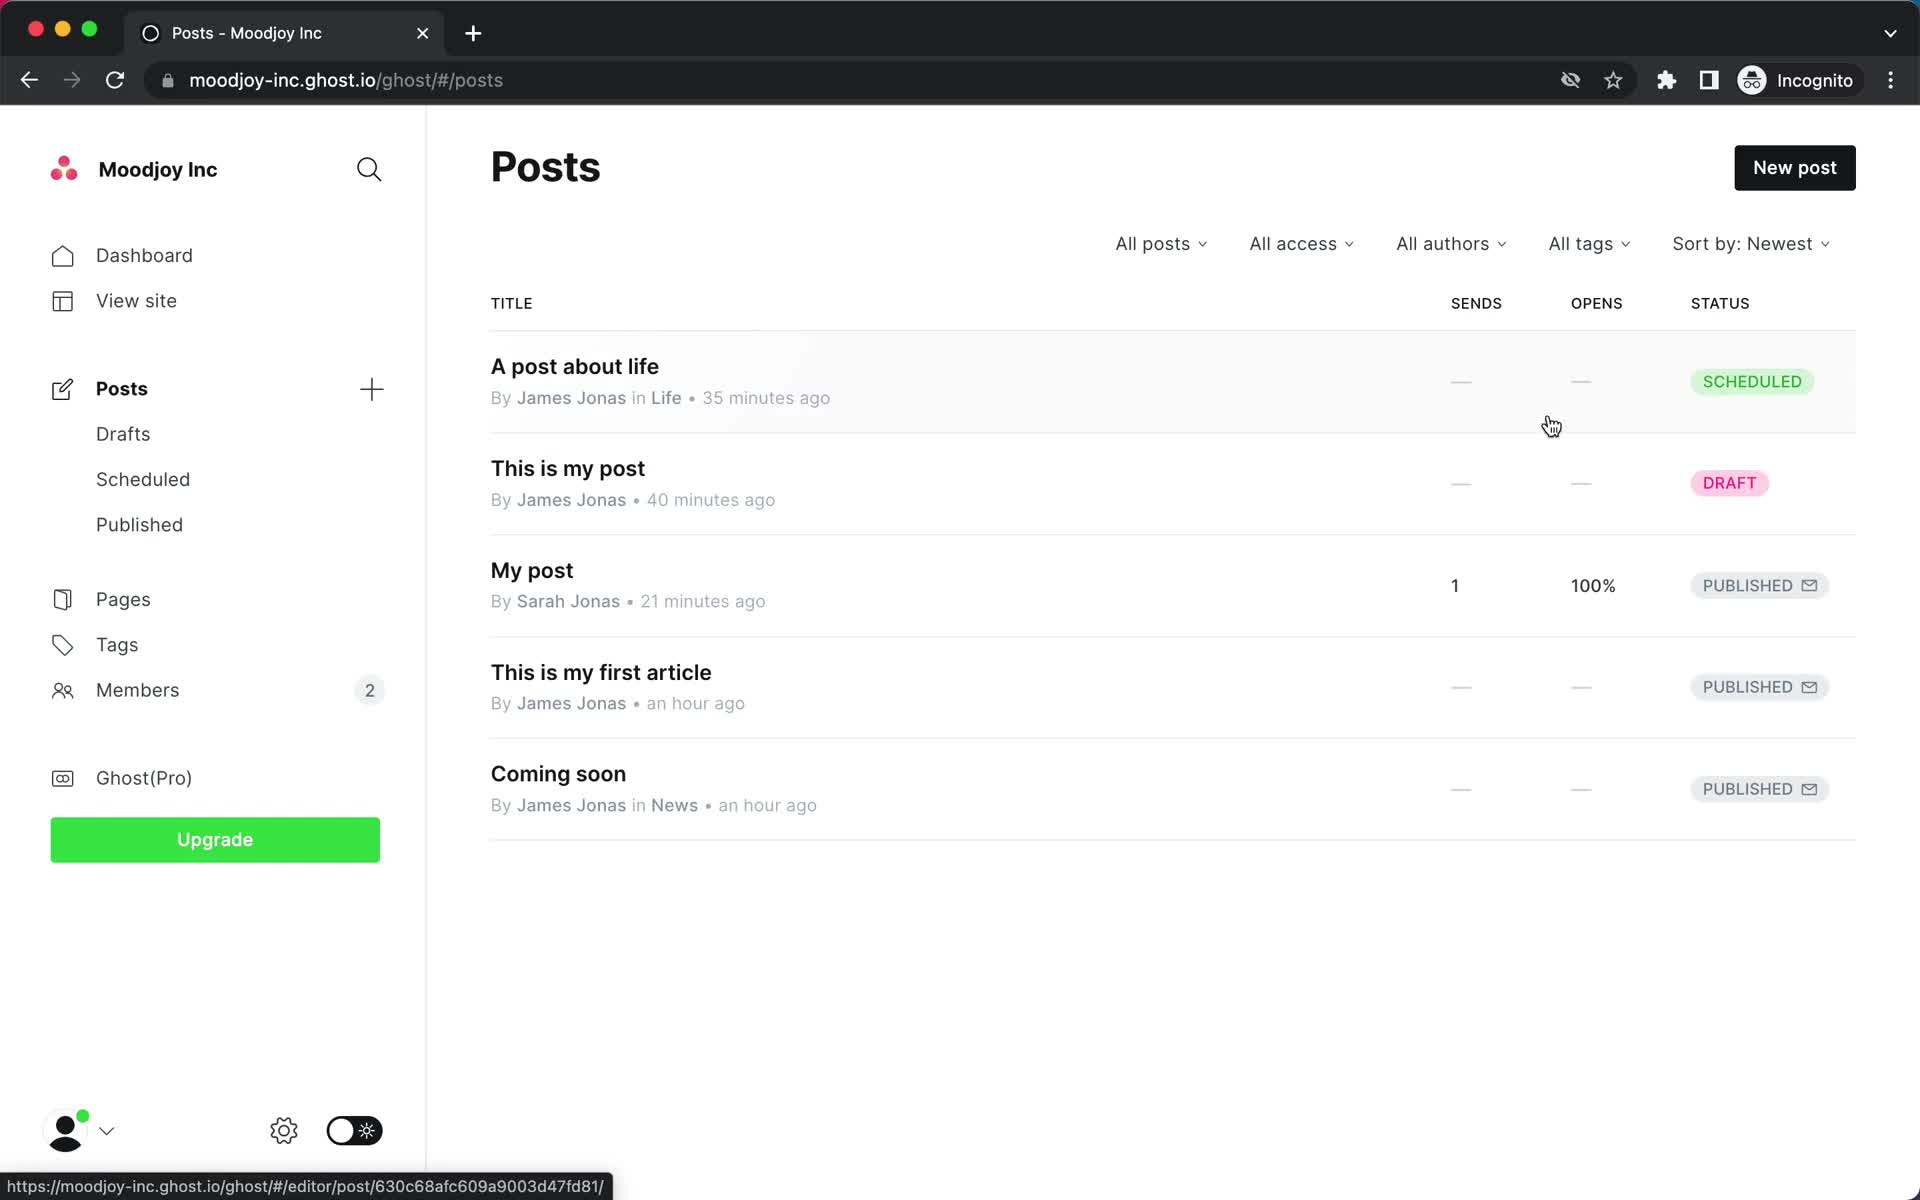
Task: Close the Posts - Moodjoy Inc tab
Action: point(423,33)
